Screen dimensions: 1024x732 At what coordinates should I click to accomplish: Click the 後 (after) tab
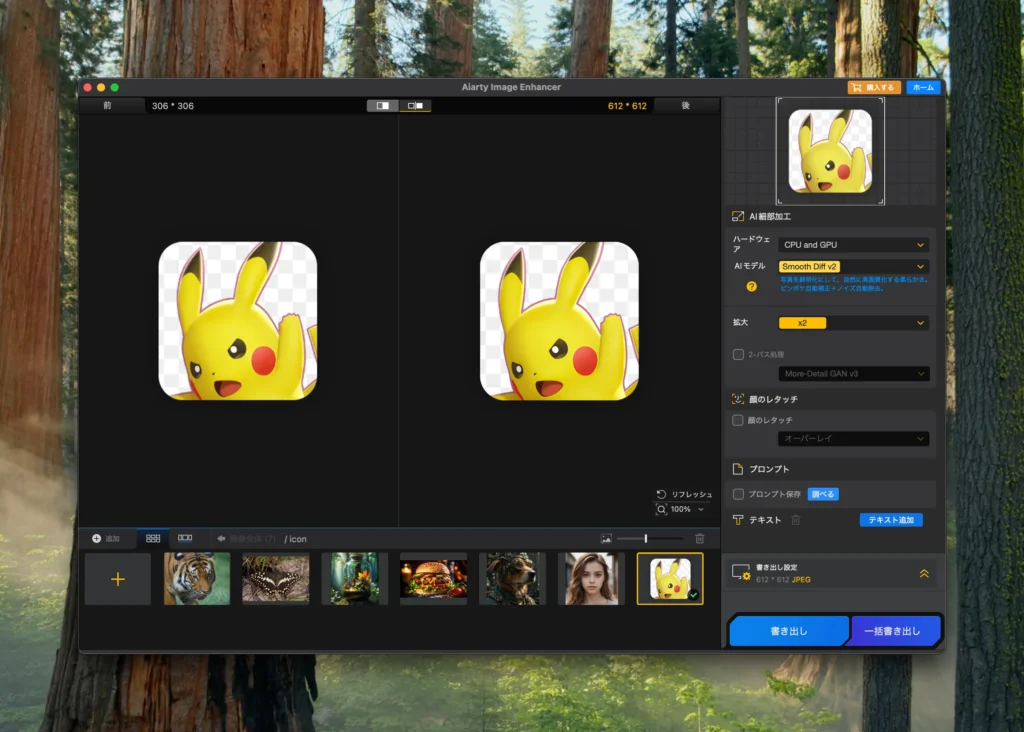click(685, 105)
